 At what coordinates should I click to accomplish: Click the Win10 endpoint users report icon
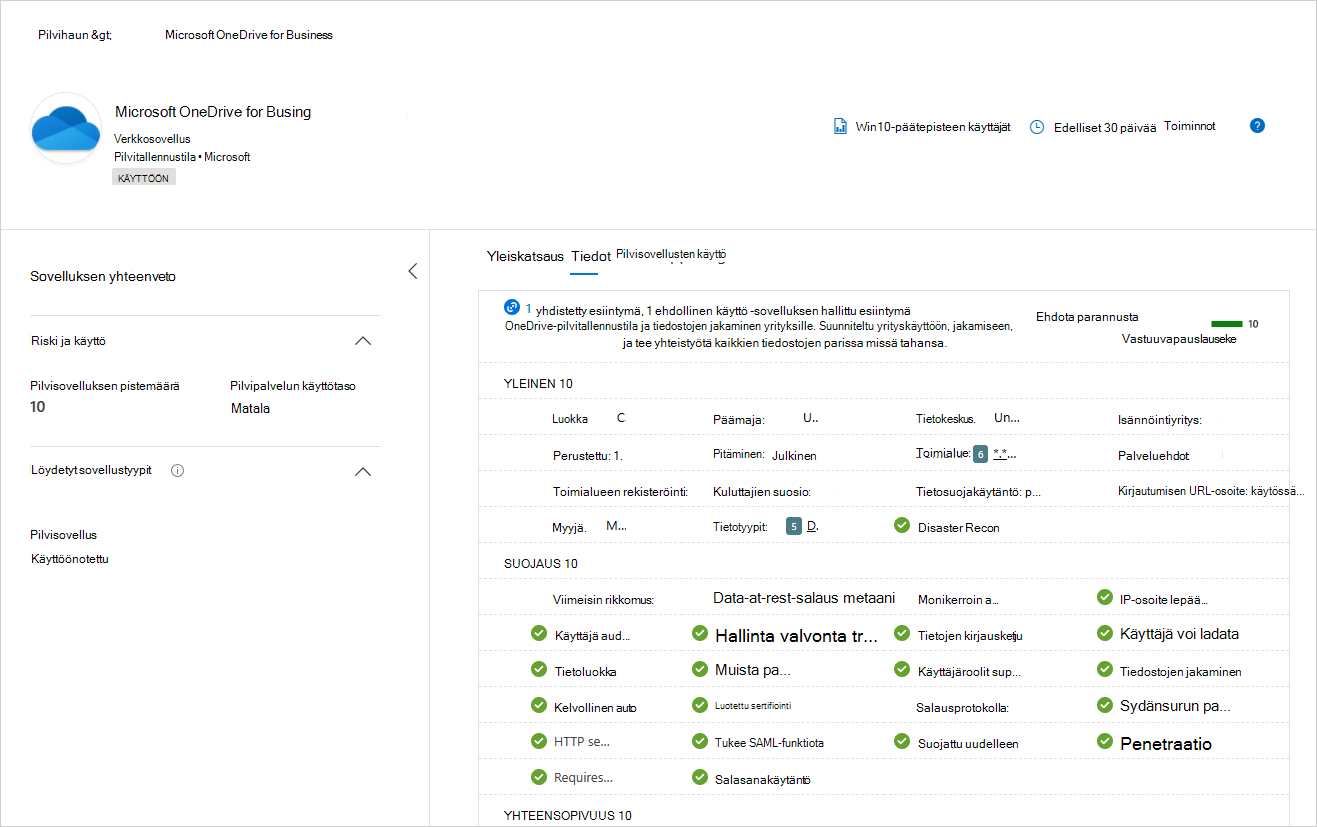841,127
